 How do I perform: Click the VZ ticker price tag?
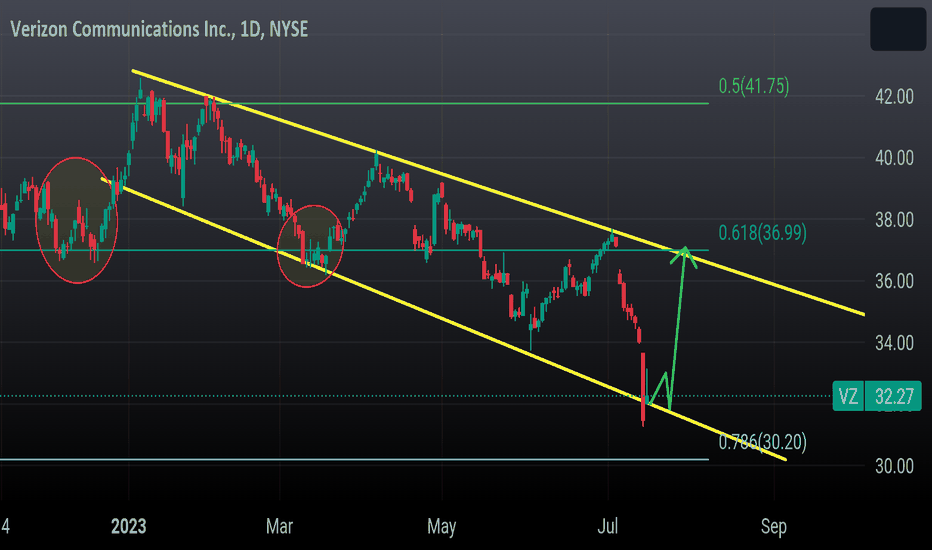pyautogui.click(x=848, y=396)
